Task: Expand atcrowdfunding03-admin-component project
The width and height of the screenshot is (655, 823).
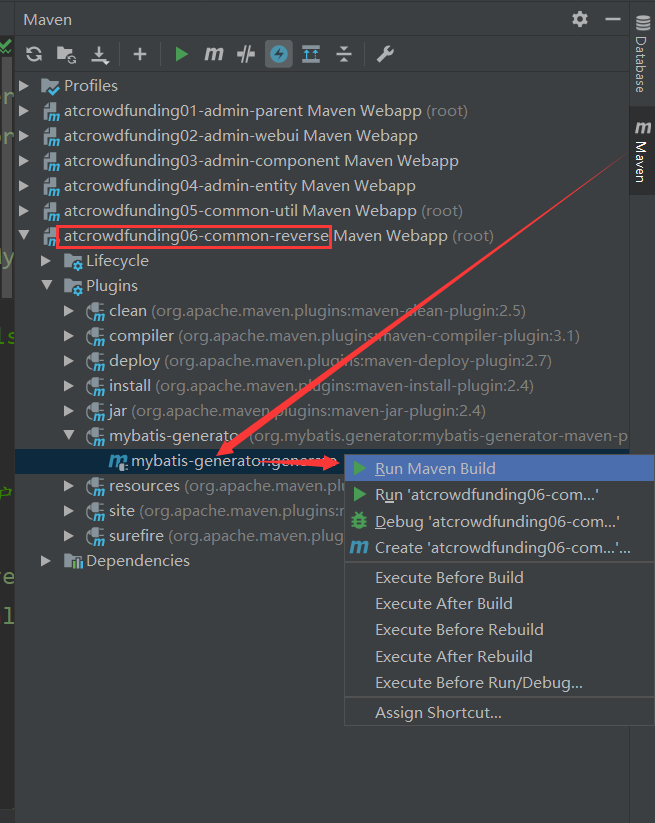Action: 24,161
